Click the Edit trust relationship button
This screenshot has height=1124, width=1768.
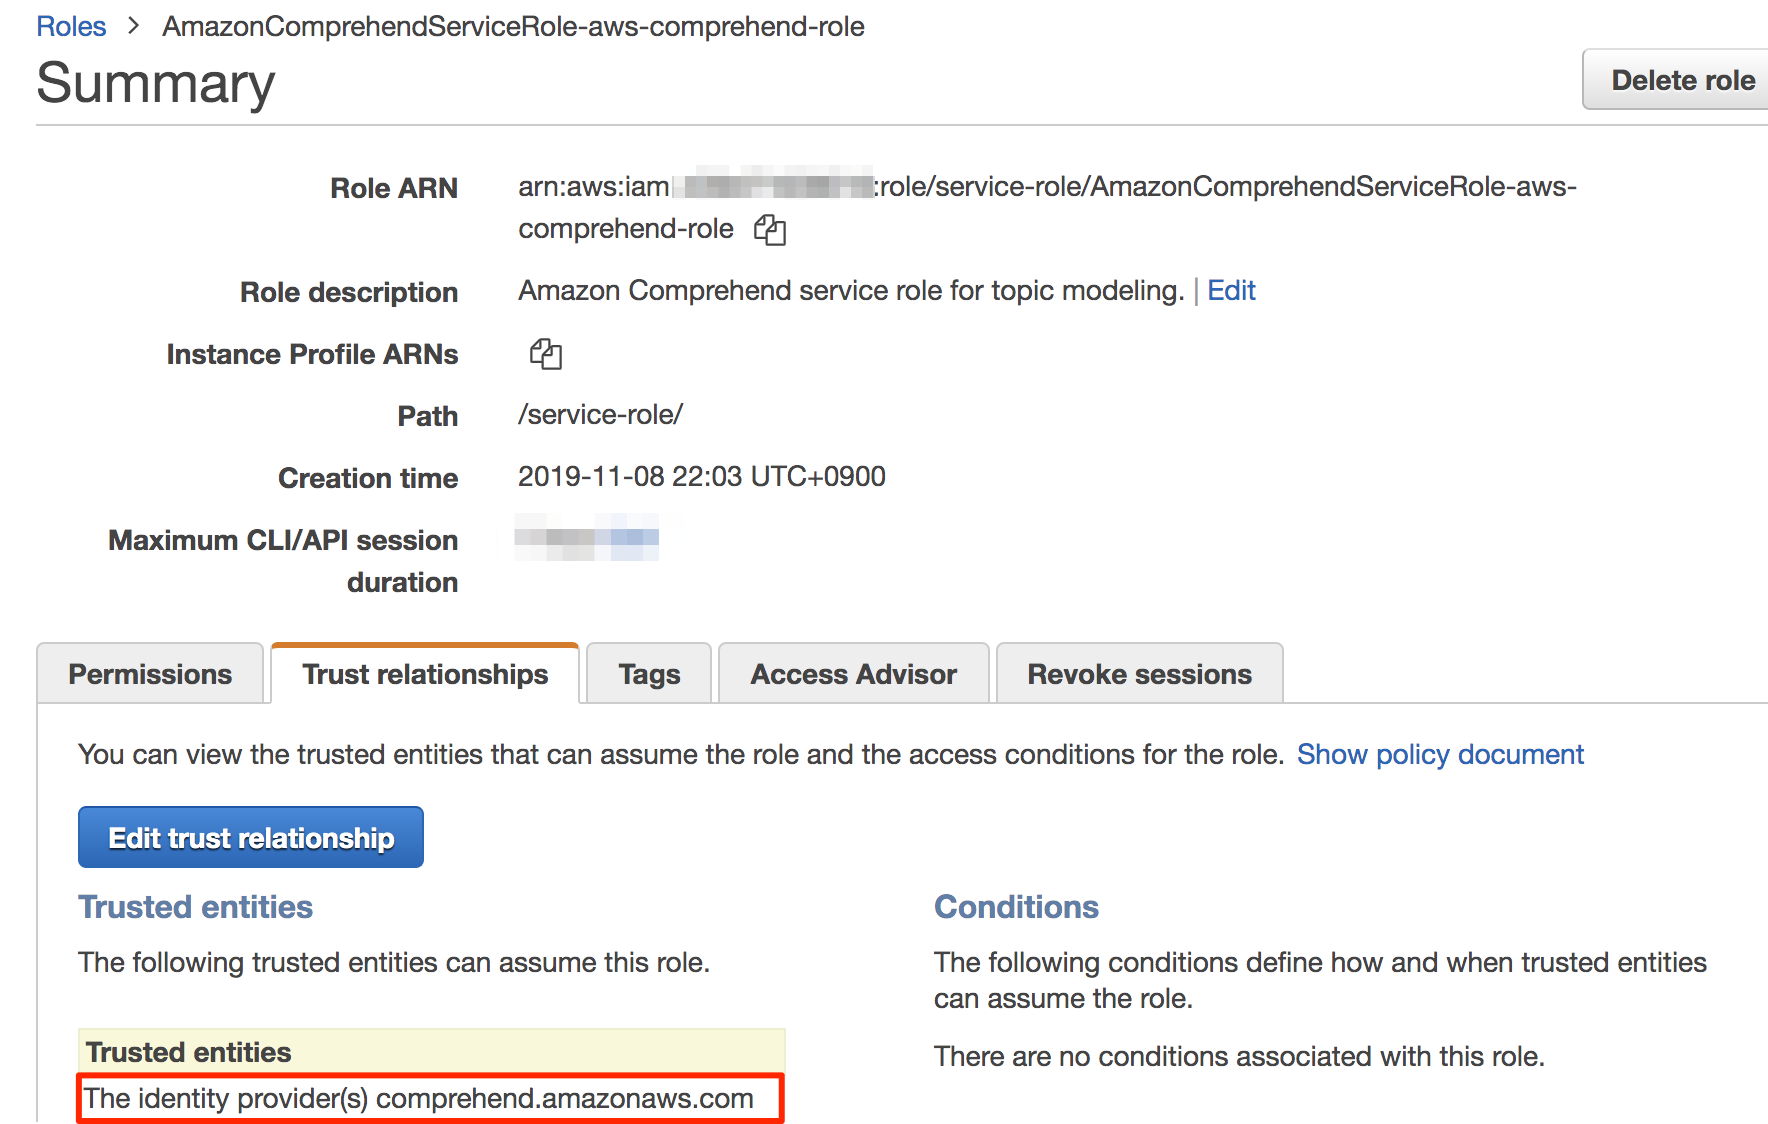[x=251, y=837]
